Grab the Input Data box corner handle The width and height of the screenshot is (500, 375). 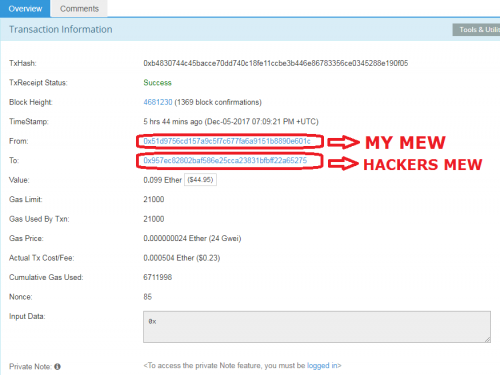[488, 340]
